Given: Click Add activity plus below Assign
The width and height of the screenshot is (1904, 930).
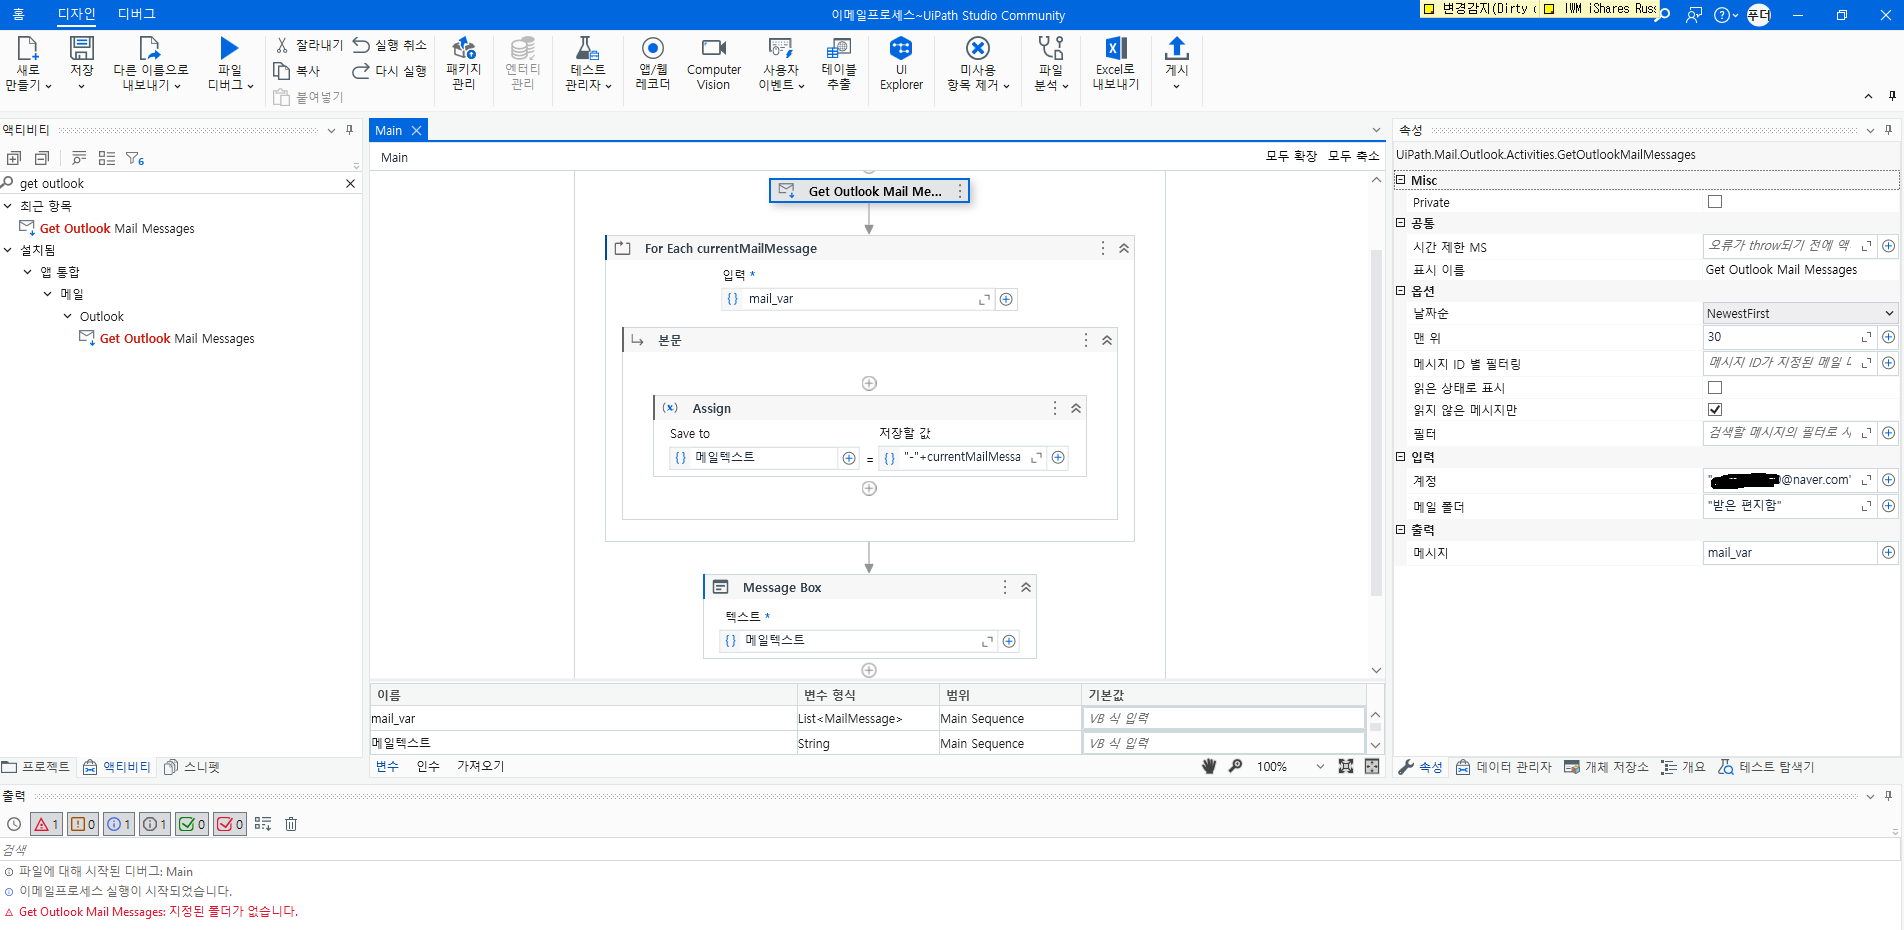Looking at the screenshot, I should 869,489.
